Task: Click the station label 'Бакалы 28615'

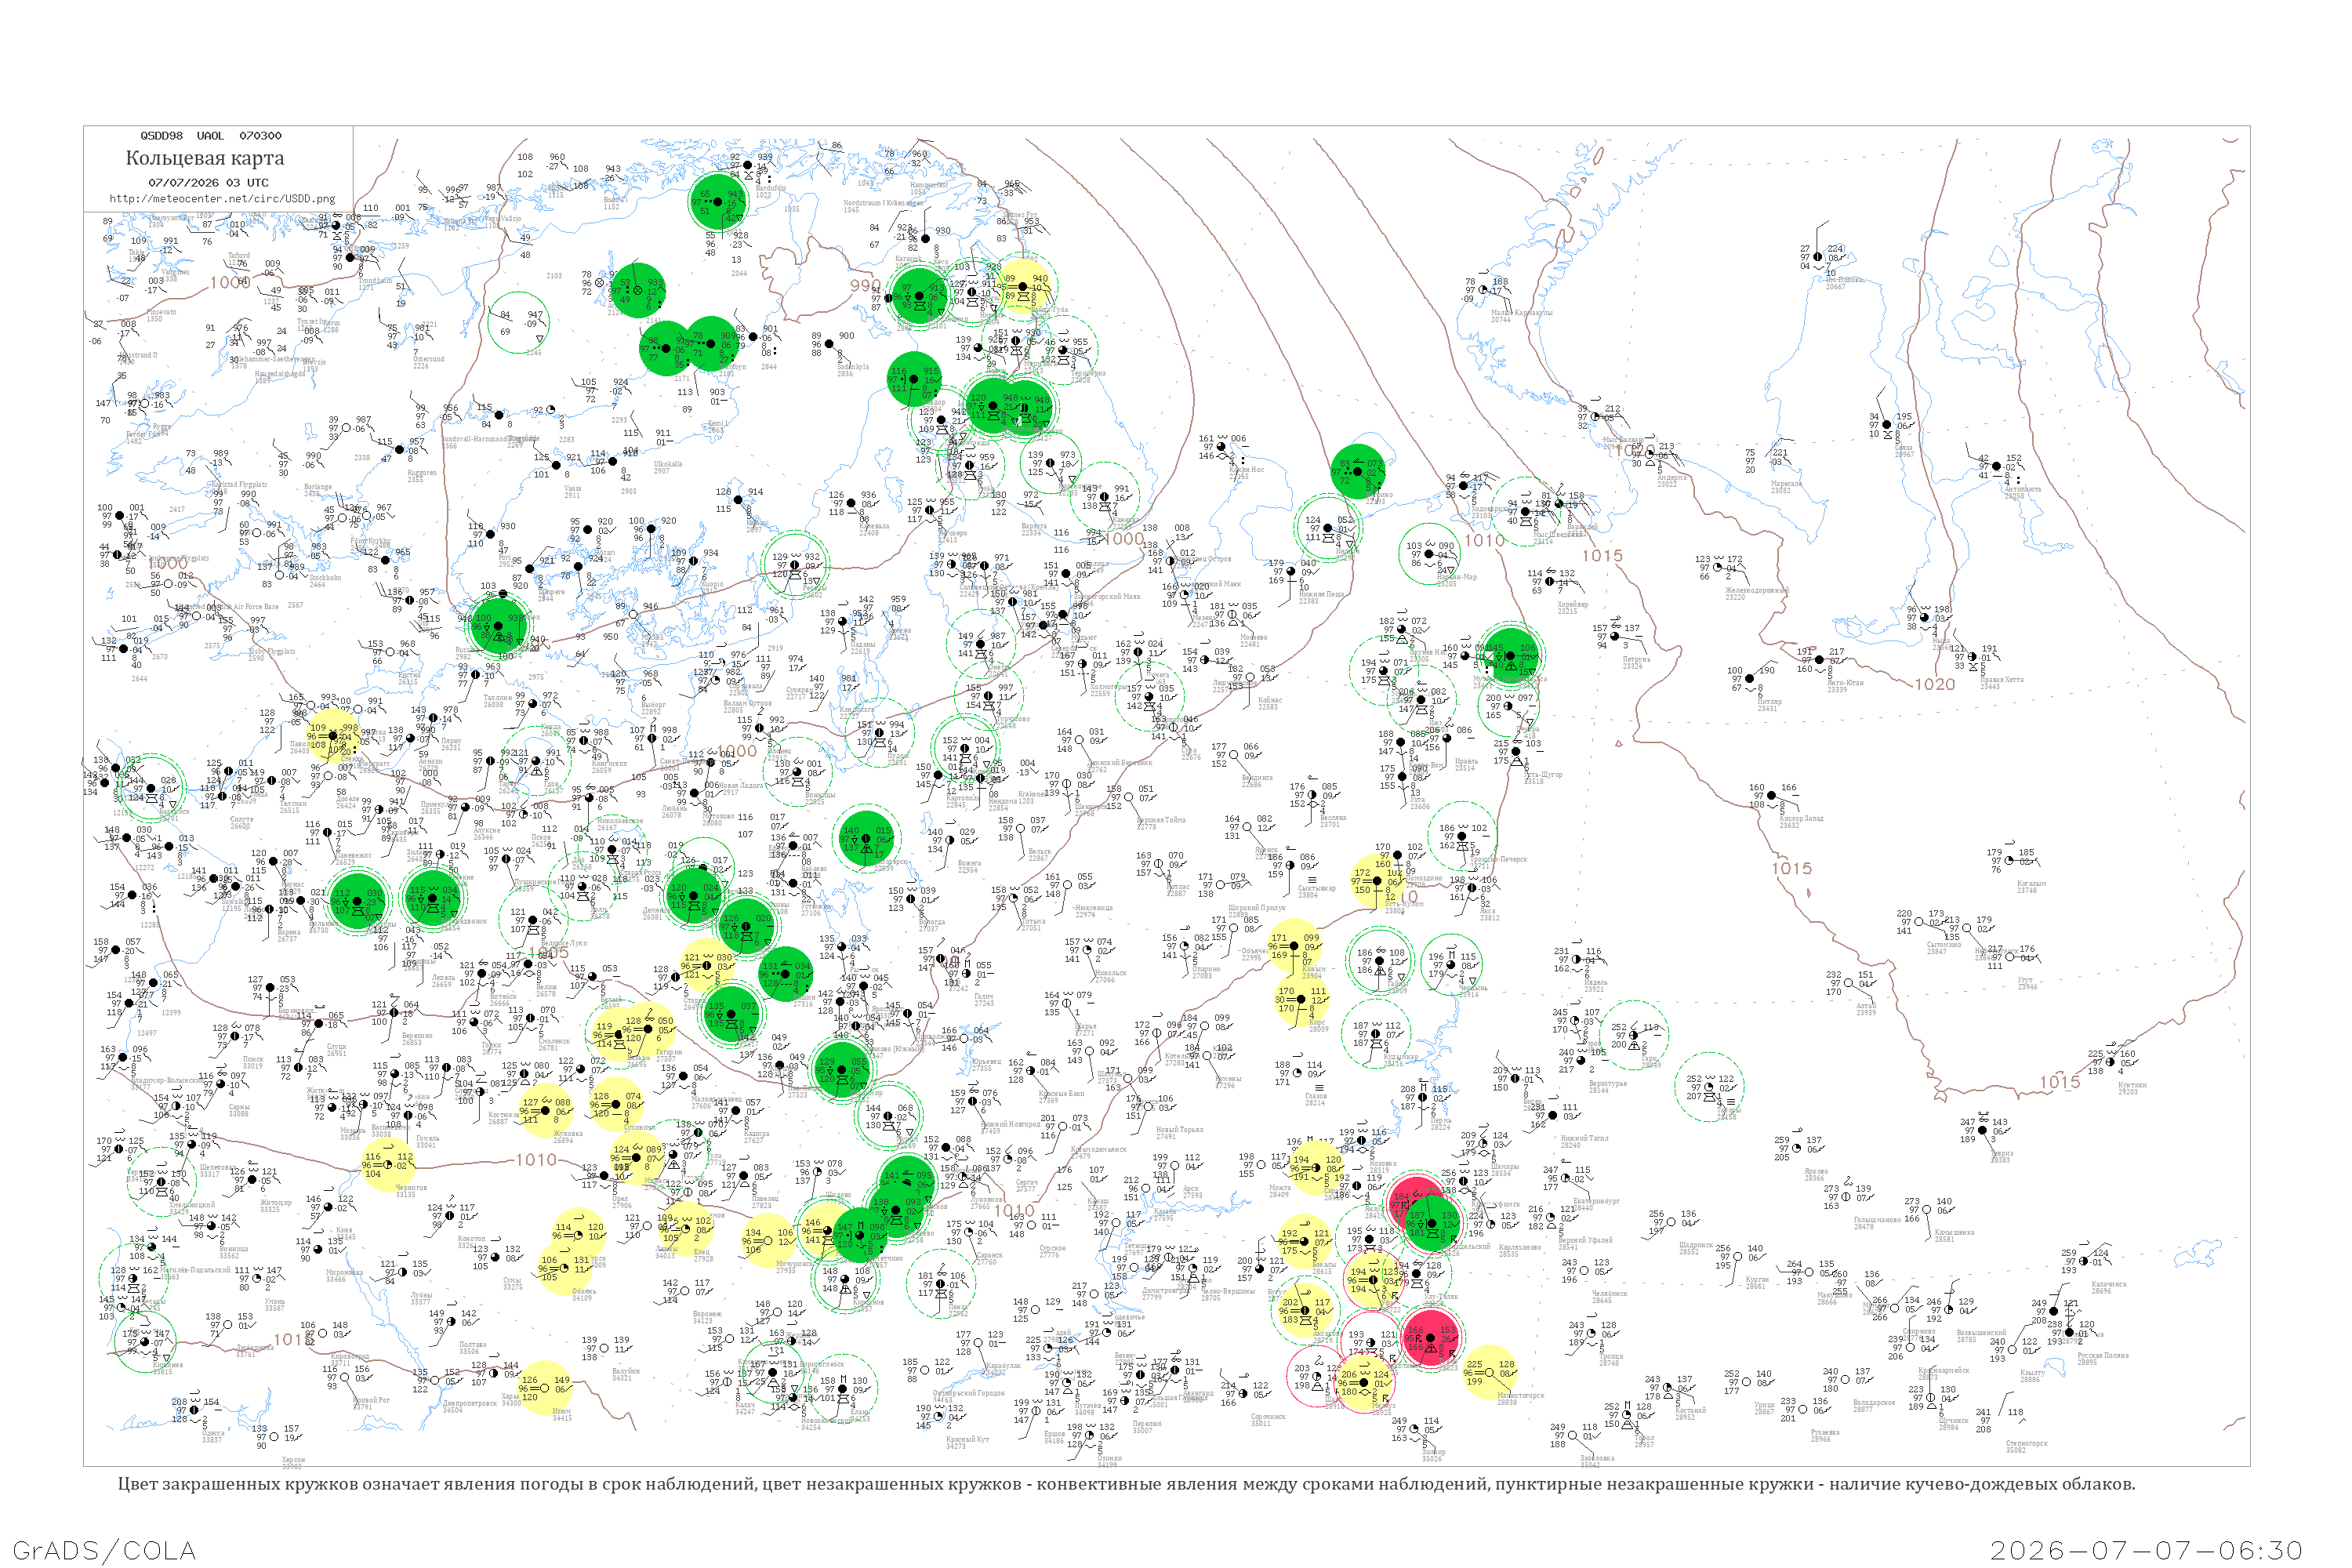Action: pyautogui.click(x=1324, y=1268)
